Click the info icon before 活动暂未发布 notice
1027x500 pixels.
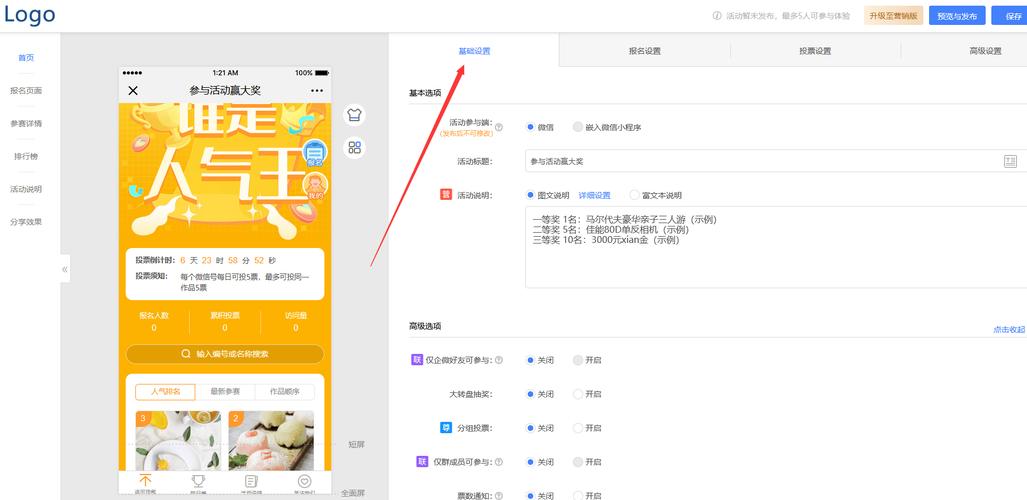(x=717, y=16)
